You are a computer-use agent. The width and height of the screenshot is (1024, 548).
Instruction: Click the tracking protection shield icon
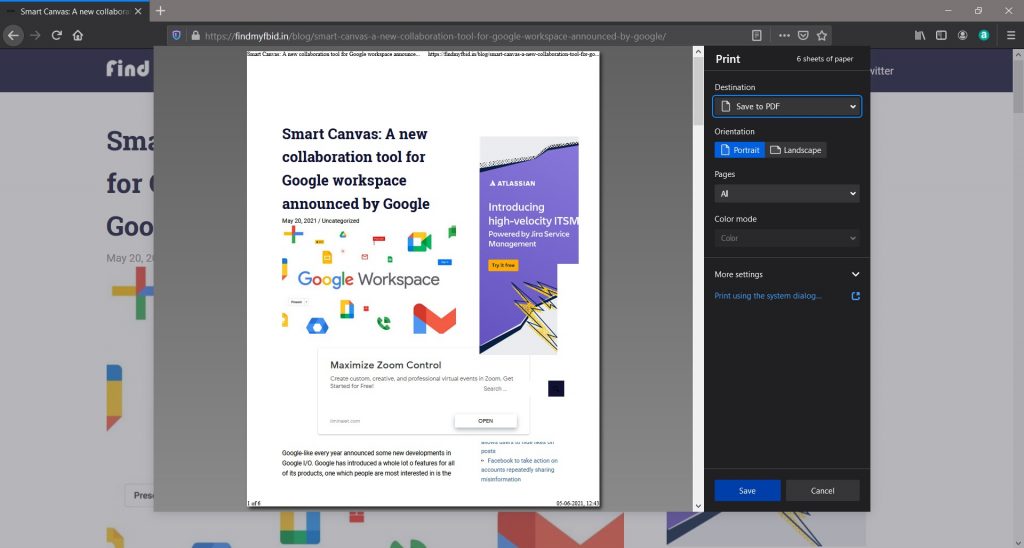(x=176, y=35)
